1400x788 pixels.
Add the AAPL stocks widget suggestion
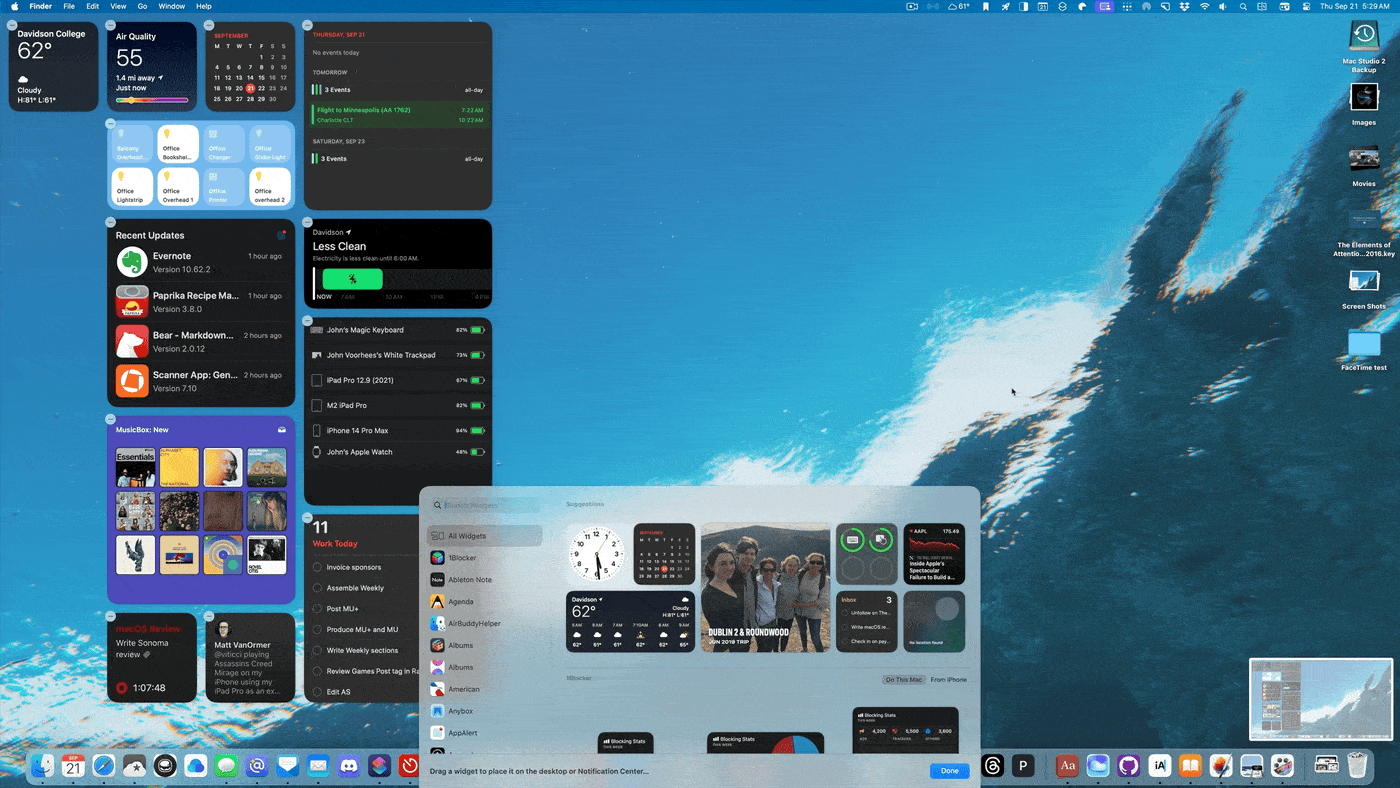(934, 554)
